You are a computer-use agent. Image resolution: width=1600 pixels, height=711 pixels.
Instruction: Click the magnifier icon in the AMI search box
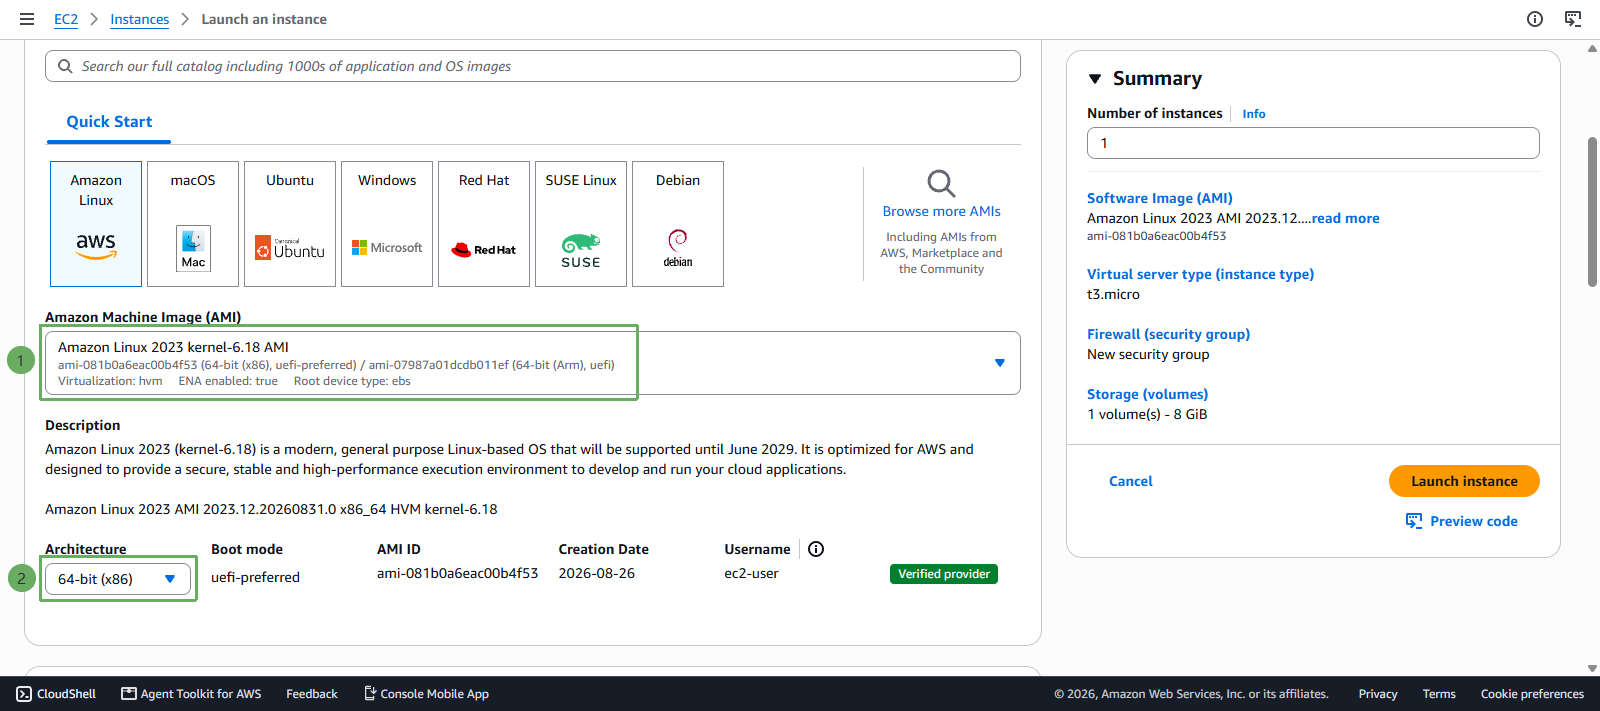[65, 66]
